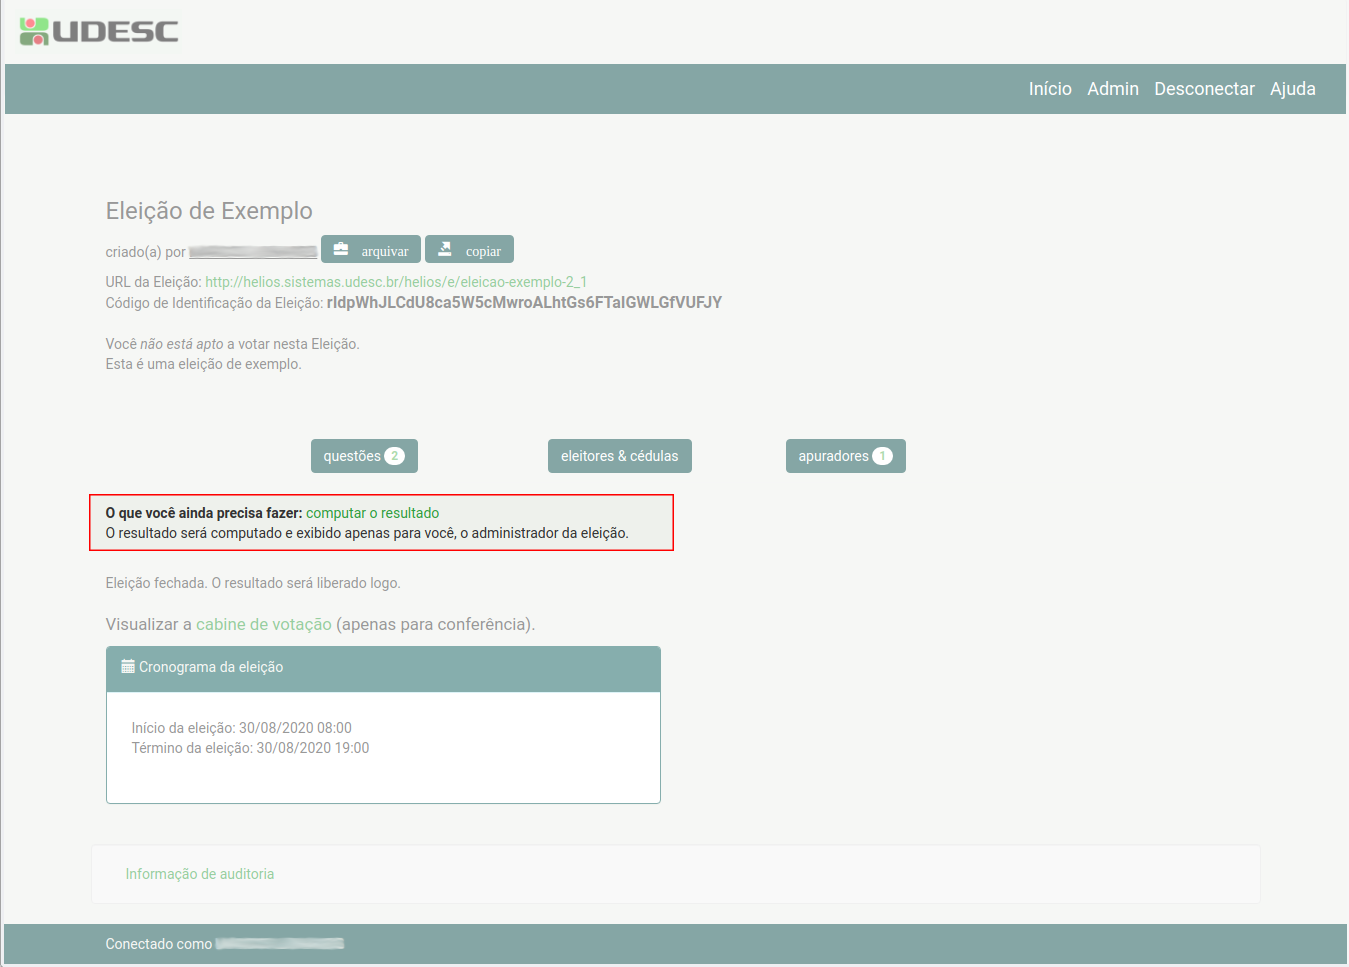Viewport: 1349px width, 967px height.
Task: Click the apuradores count badge
Action: 882,456
